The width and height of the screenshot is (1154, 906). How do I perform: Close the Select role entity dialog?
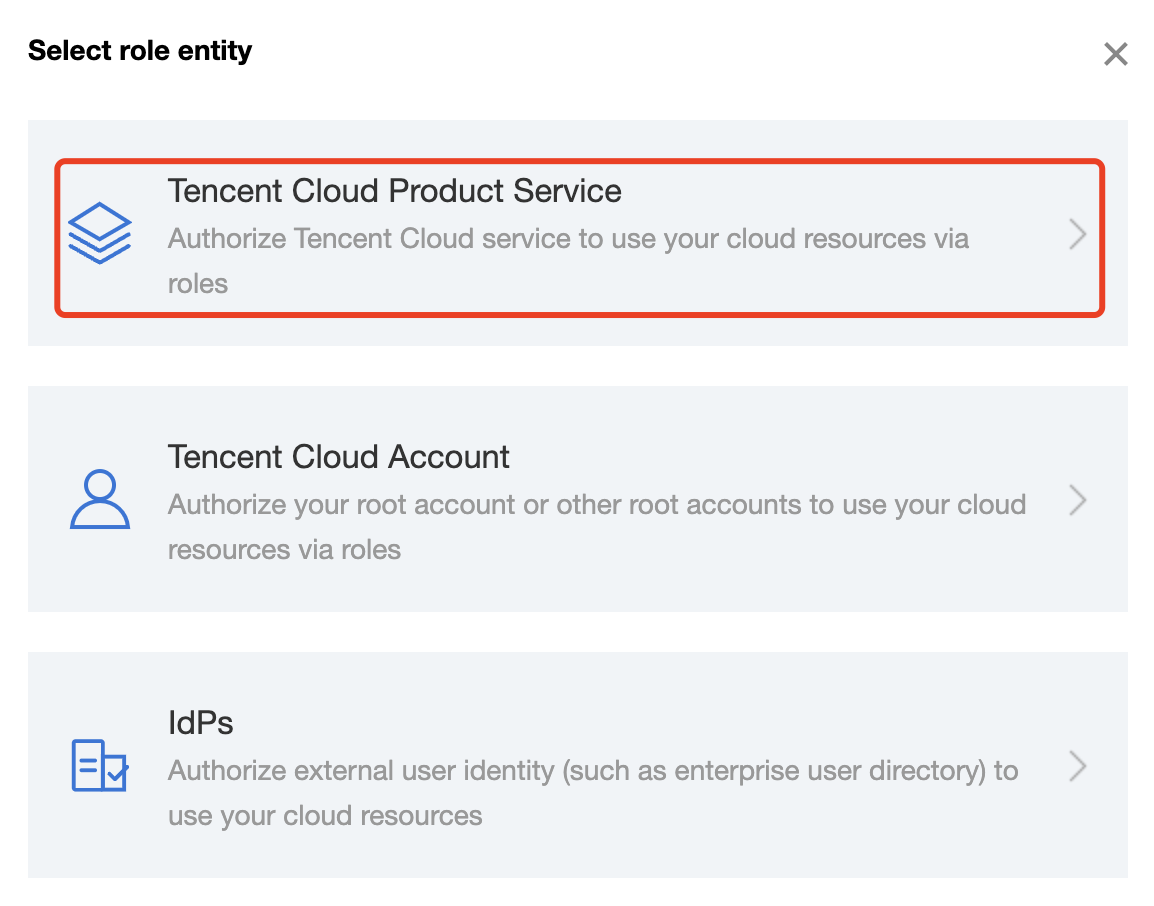(x=1115, y=54)
